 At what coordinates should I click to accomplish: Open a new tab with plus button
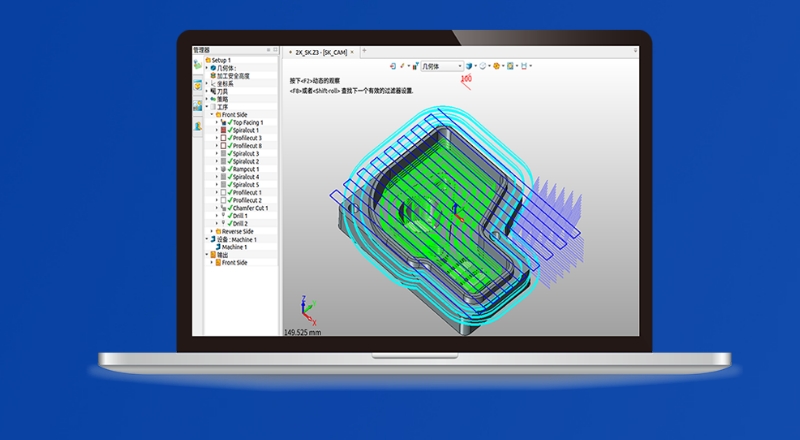click(364, 50)
